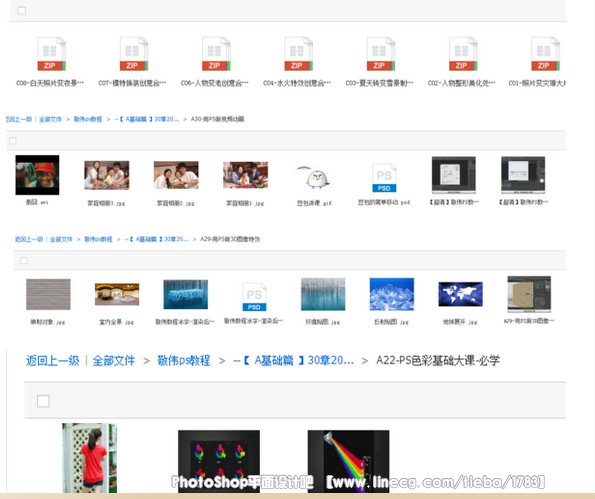Open the 地球展开.jpg world map thumbnail

460,294
